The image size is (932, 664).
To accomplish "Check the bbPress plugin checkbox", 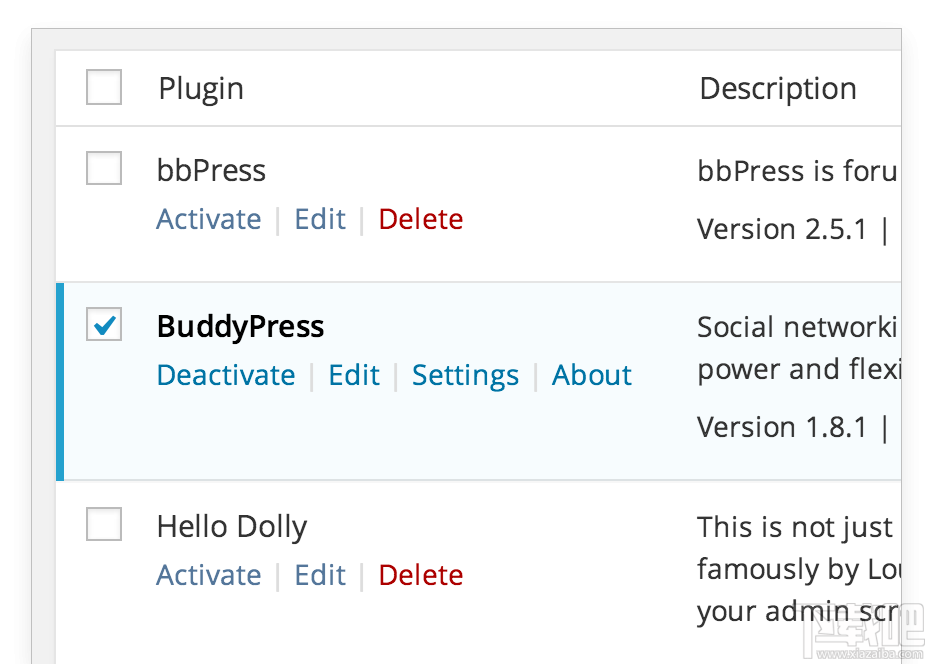I will 103,168.
